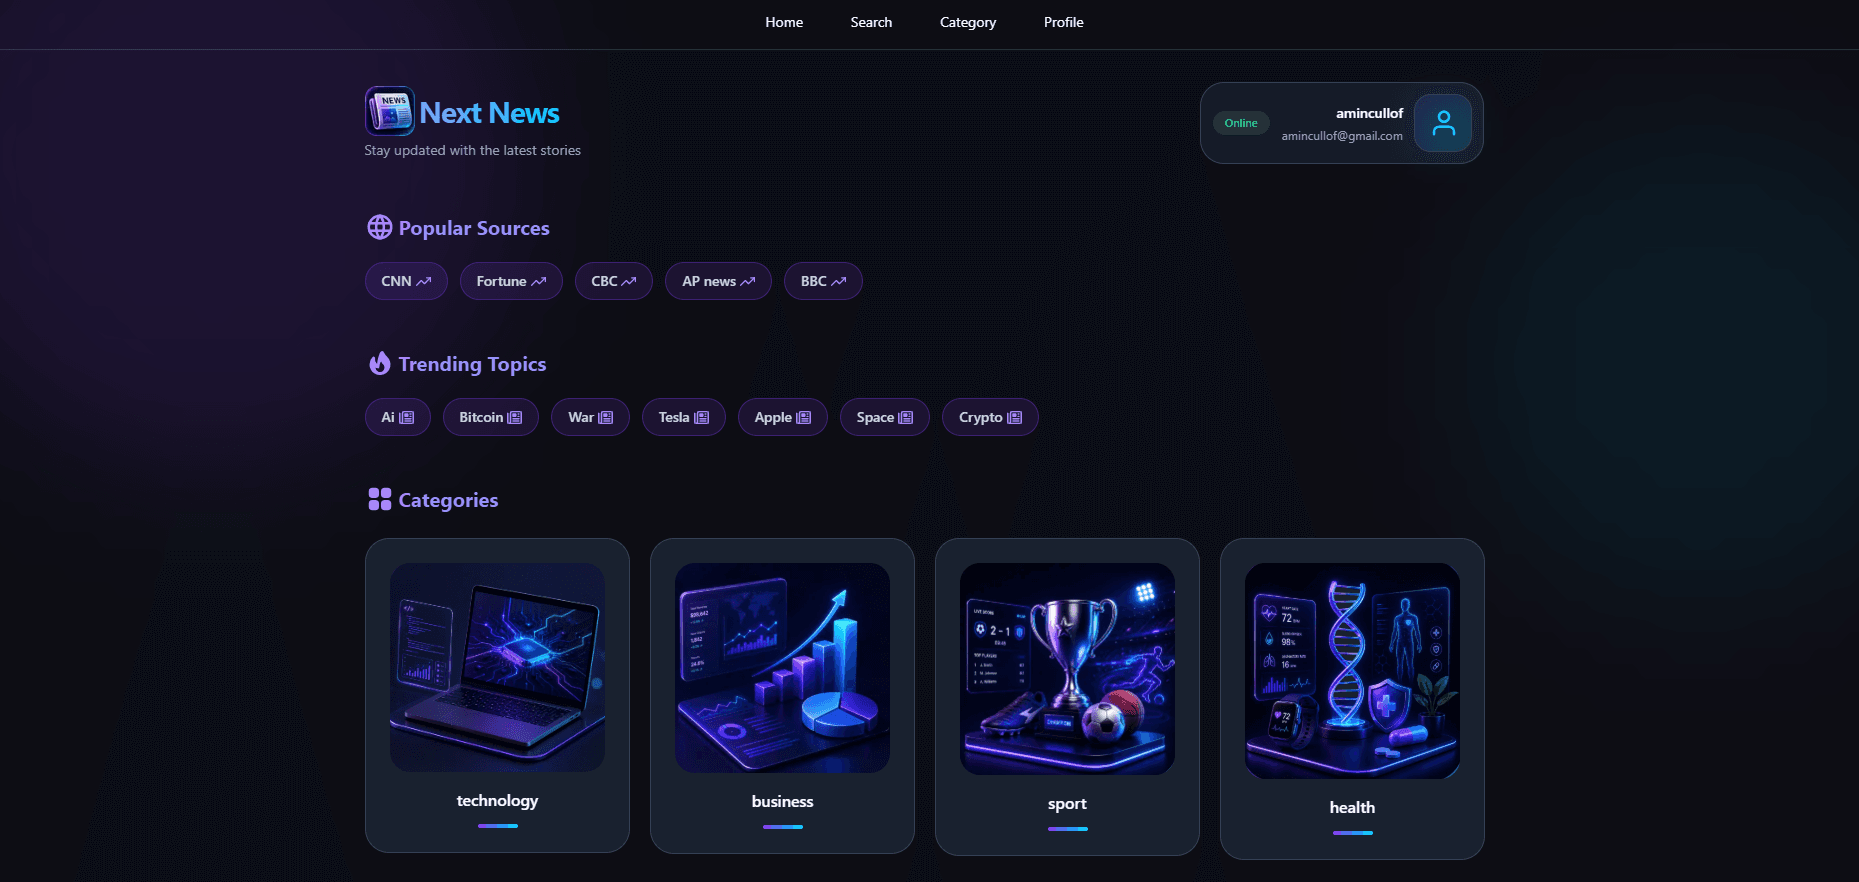1859x882 pixels.
Task: Click the trending arrow icon on CNN
Action: click(424, 281)
